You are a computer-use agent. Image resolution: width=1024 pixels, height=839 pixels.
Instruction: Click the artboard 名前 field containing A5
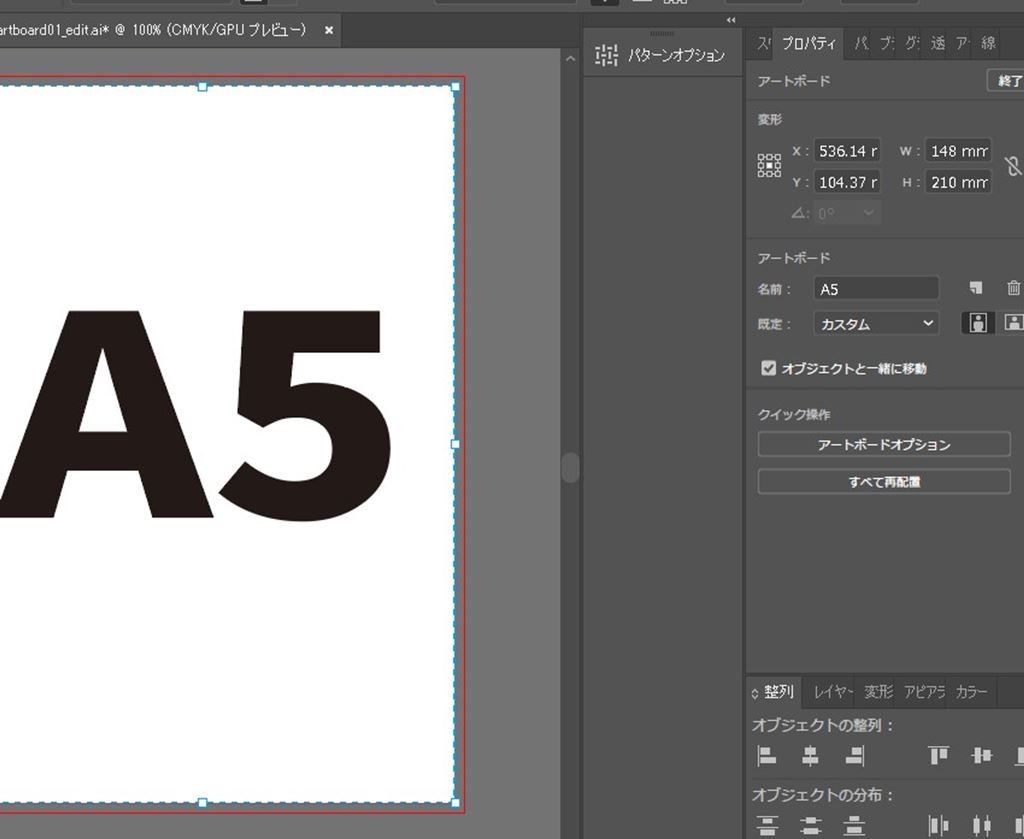click(876, 289)
